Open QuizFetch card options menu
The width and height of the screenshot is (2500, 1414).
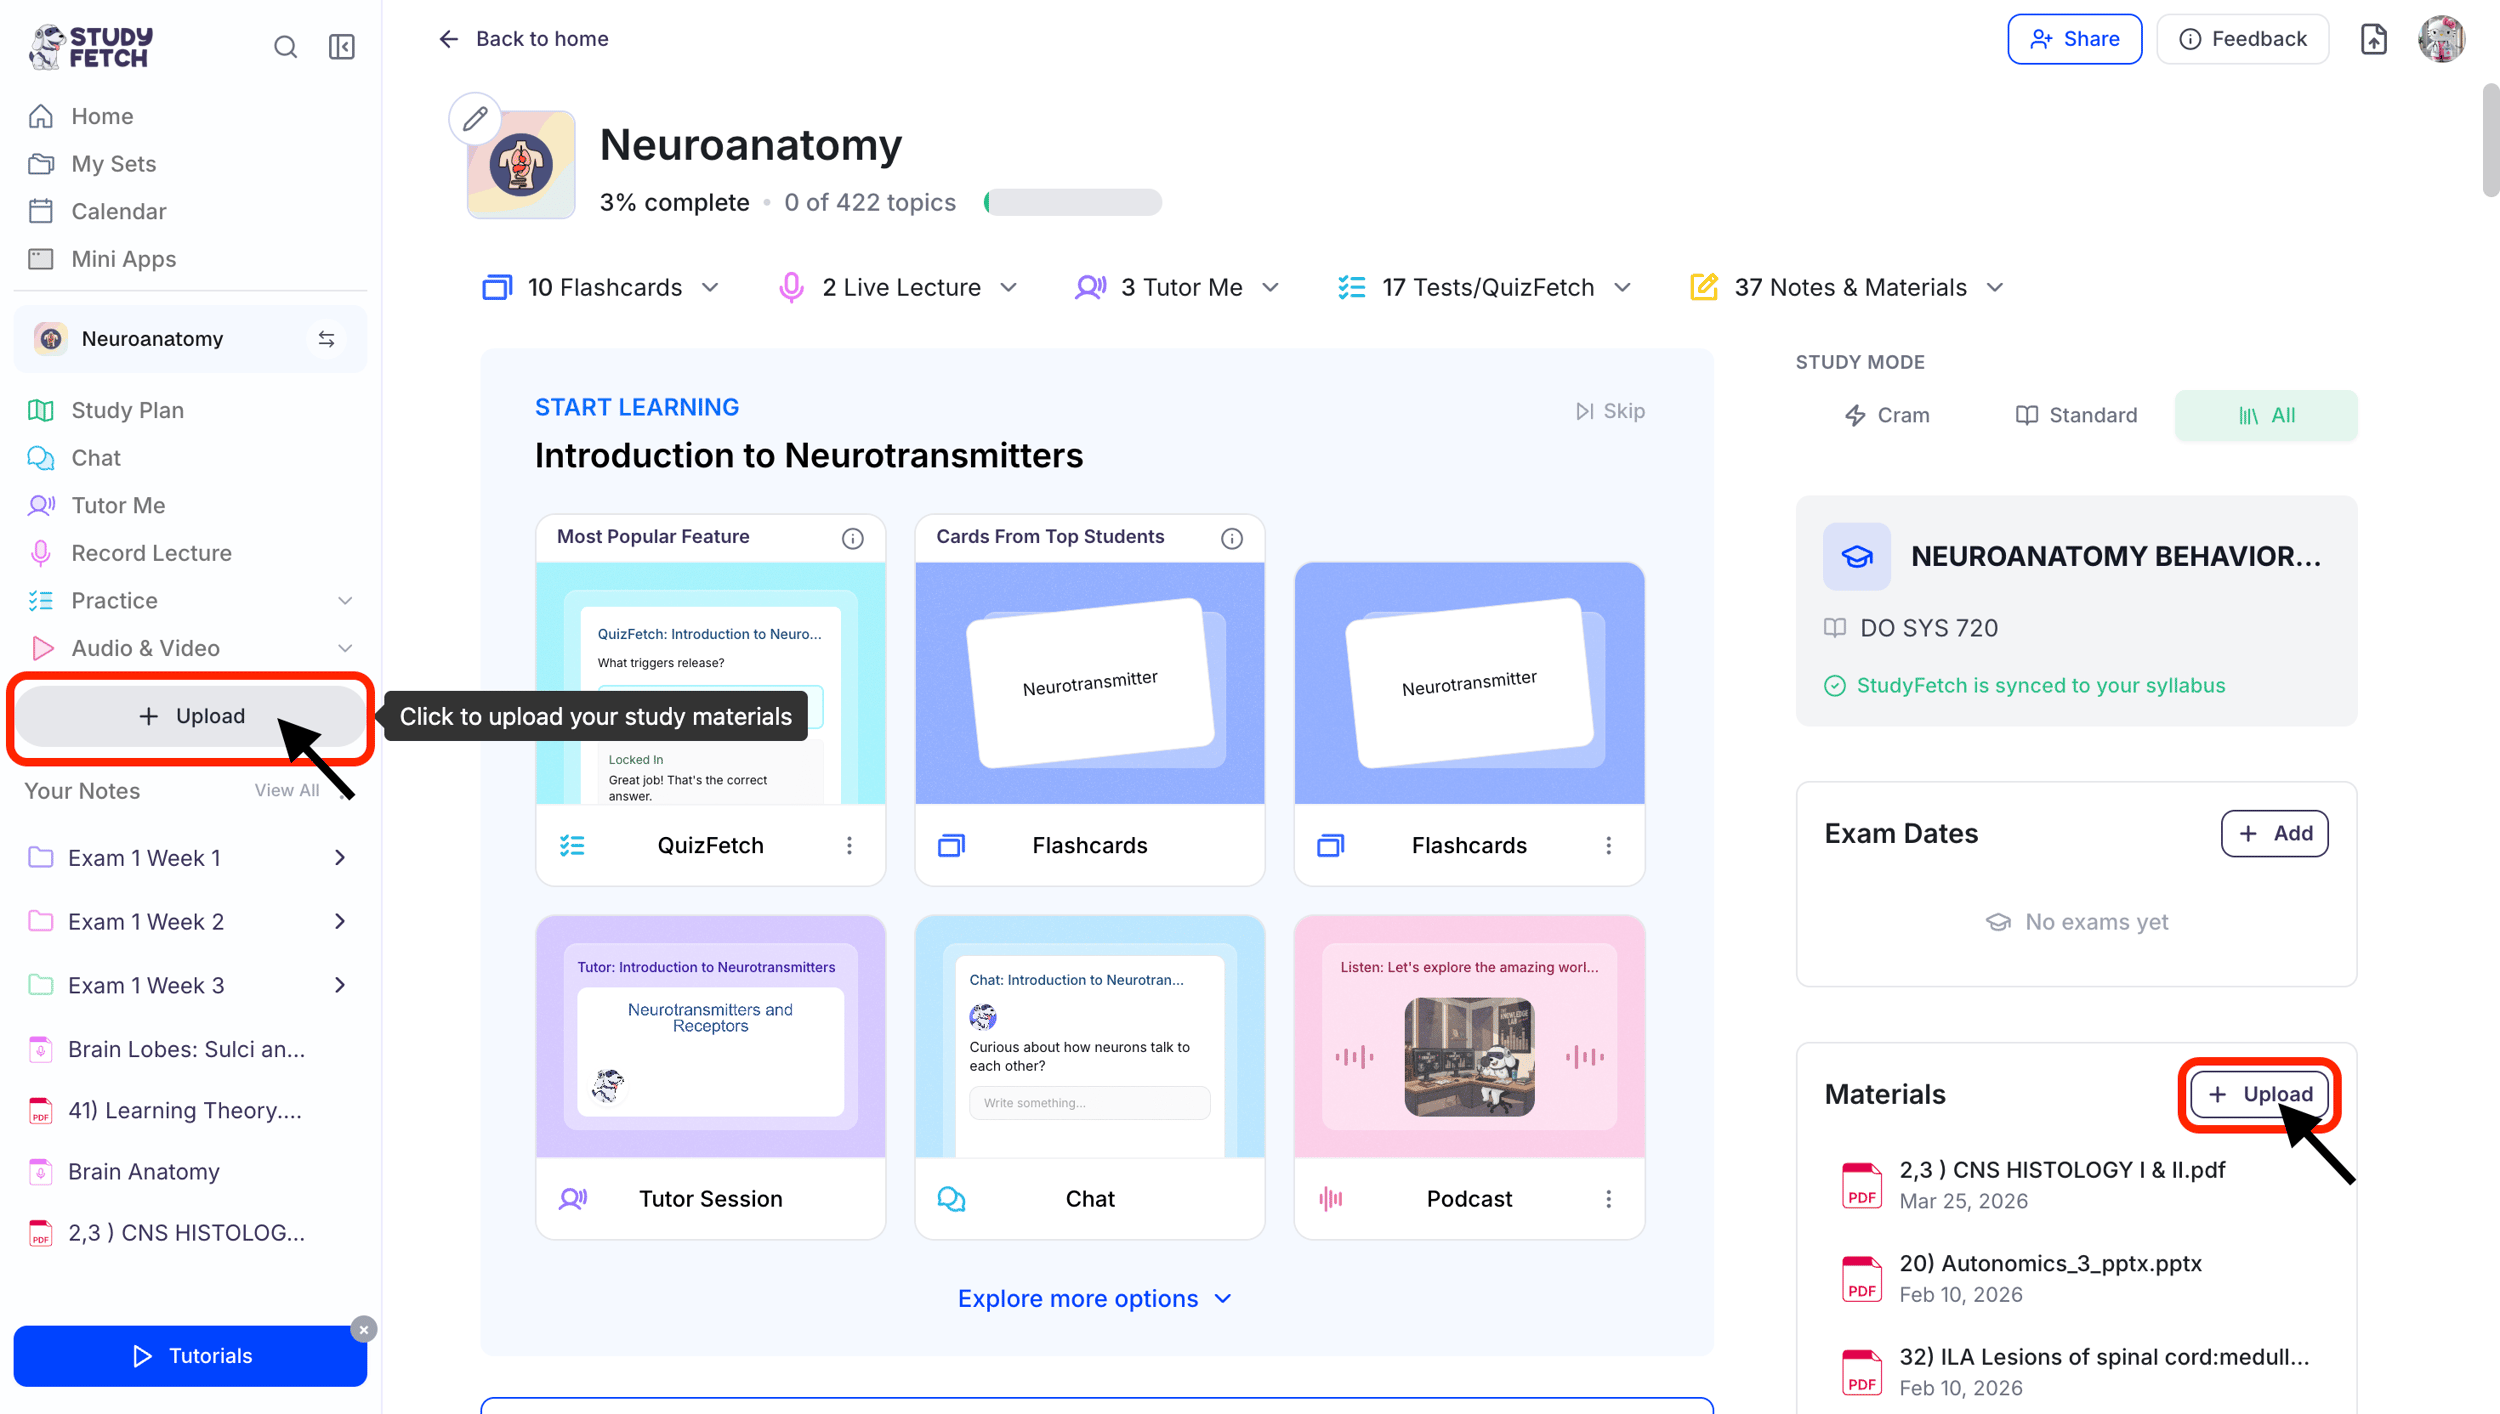click(849, 846)
